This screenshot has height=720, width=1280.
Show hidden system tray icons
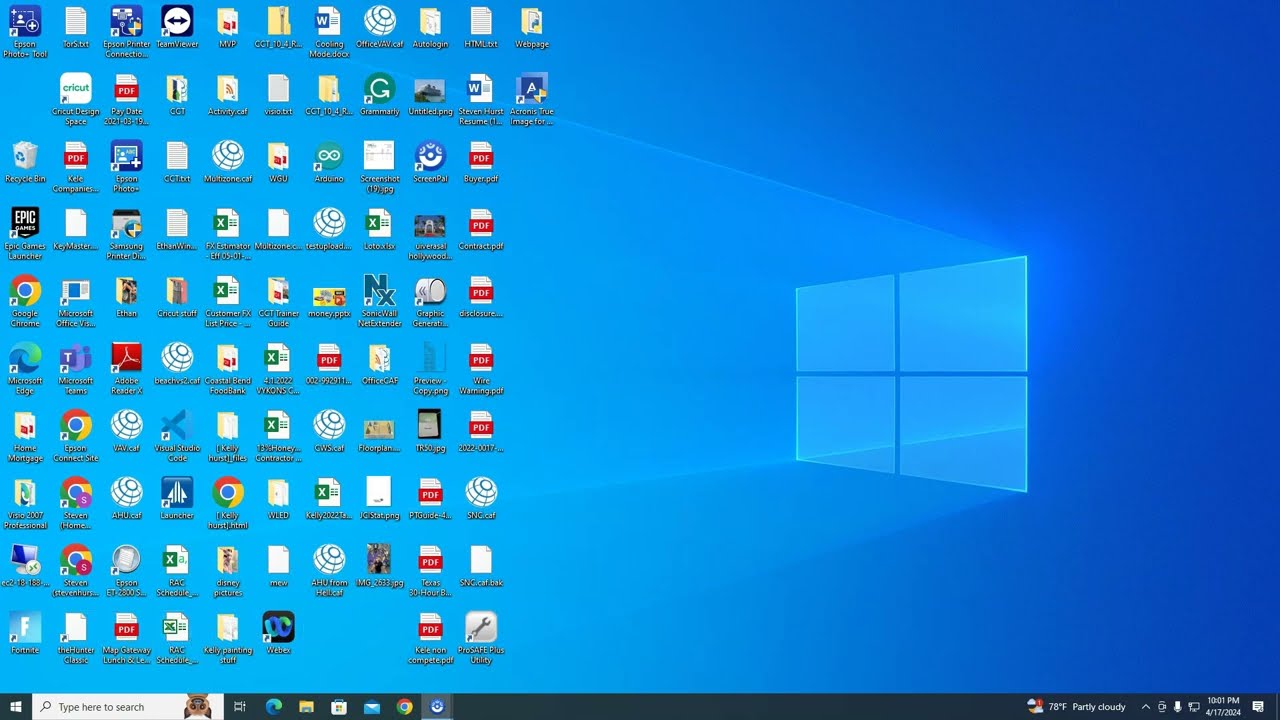(x=1146, y=707)
